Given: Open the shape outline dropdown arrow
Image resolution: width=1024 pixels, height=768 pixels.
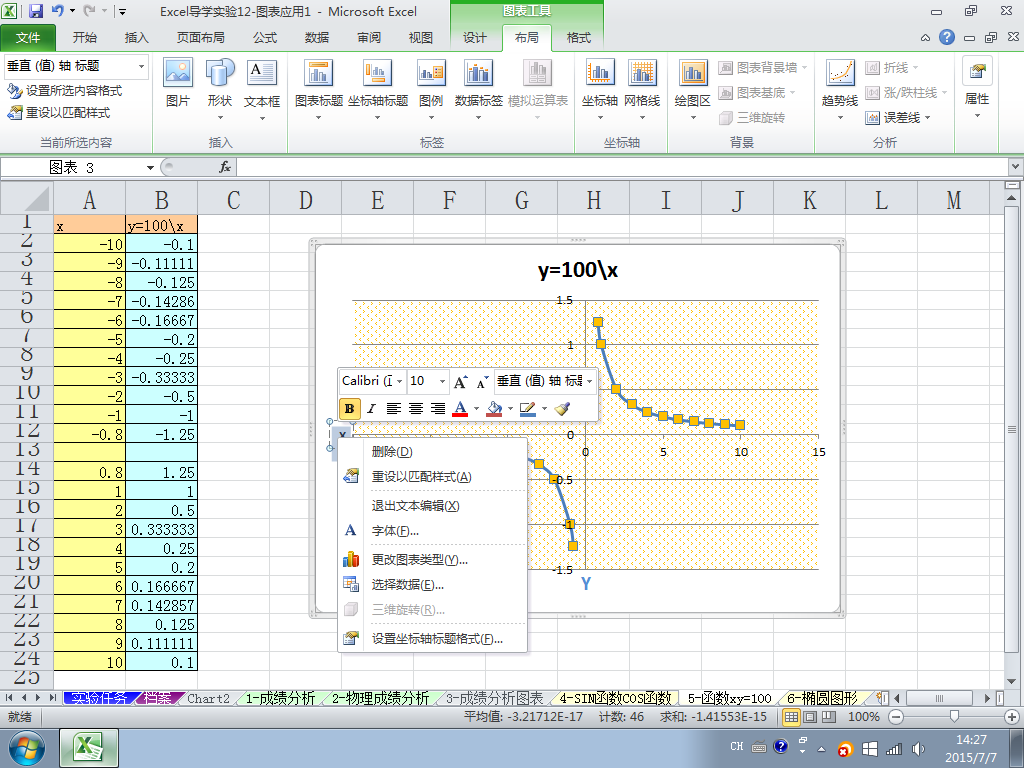Looking at the screenshot, I should tap(544, 409).
